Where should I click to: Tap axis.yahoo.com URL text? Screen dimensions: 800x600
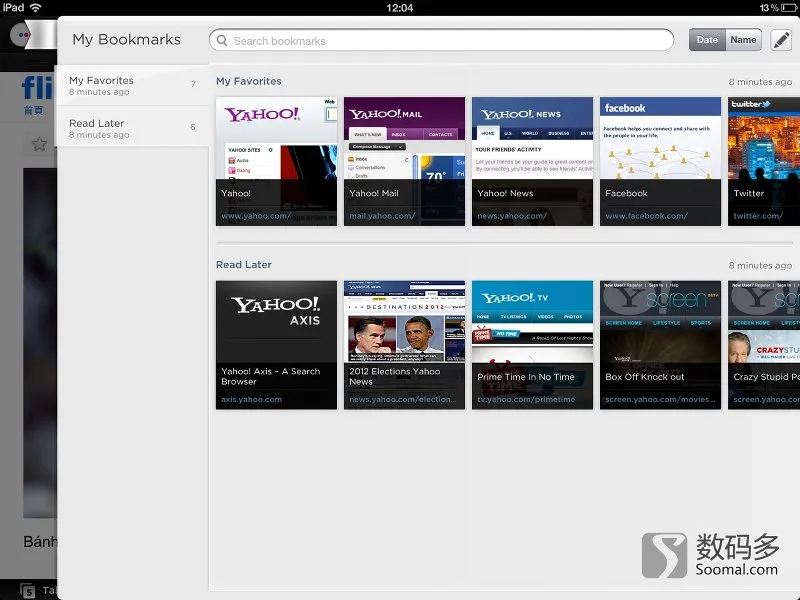(252, 399)
